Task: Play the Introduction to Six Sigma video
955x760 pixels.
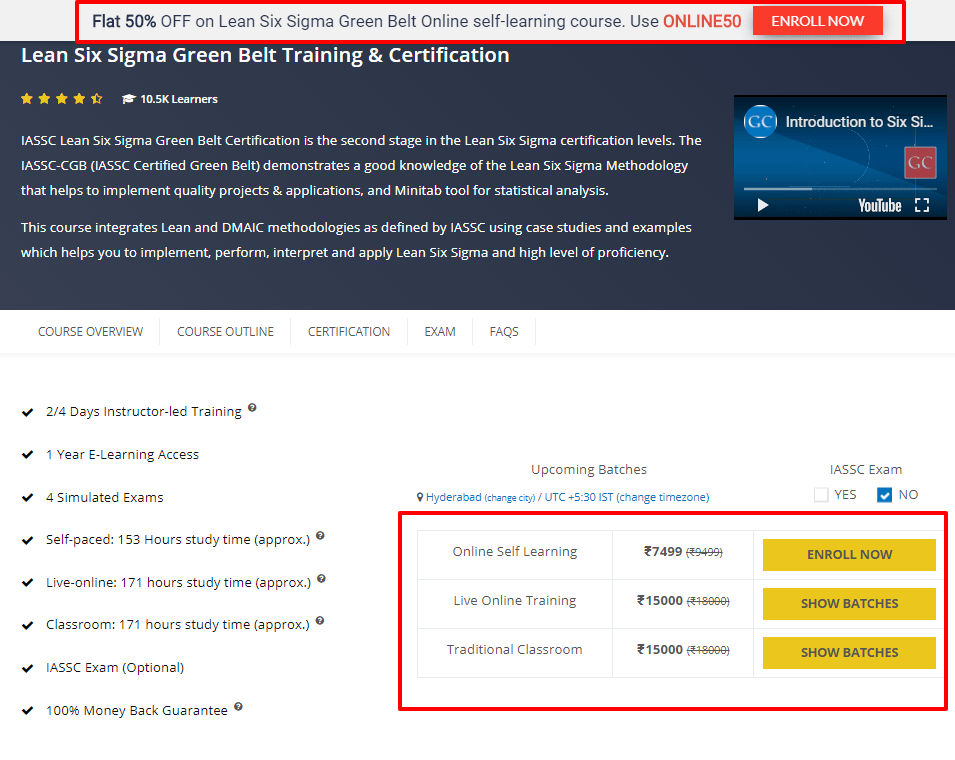Action: (763, 205)
